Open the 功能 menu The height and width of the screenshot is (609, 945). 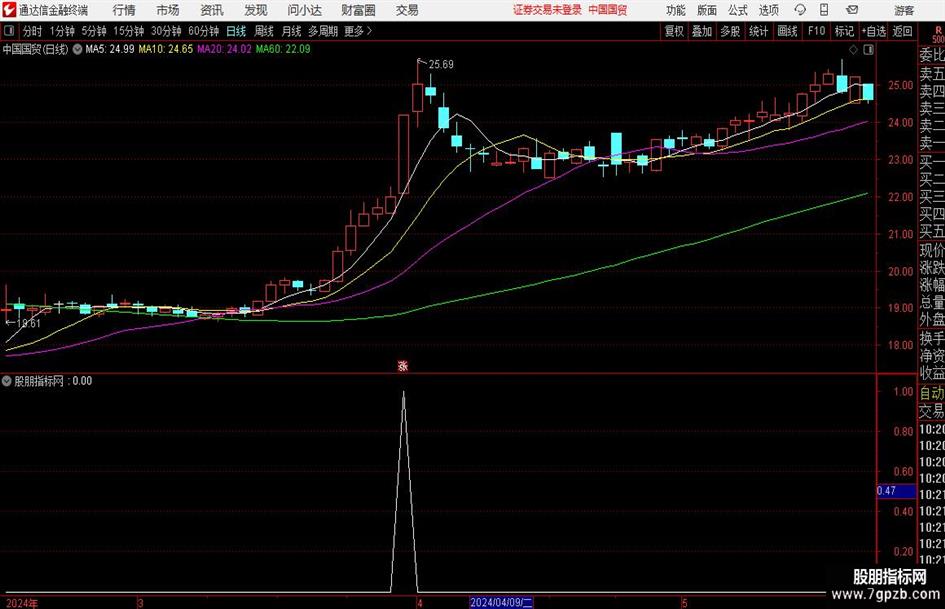tap(676, 10)
